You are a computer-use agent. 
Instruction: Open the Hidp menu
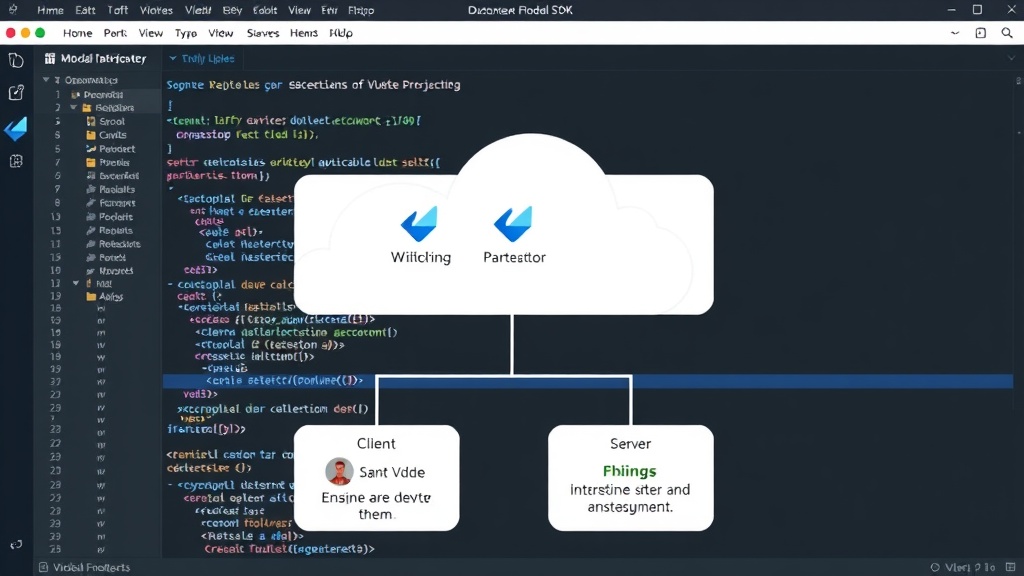pos(341,33)
